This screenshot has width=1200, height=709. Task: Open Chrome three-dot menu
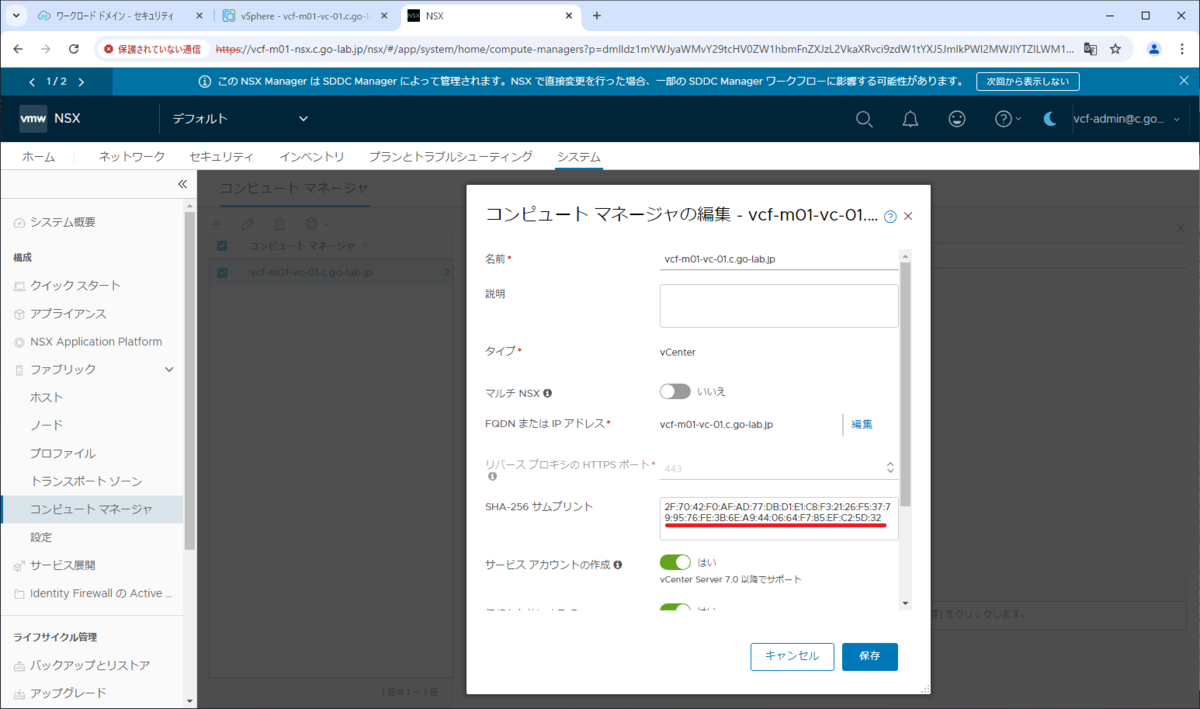tap(1183, 48)
